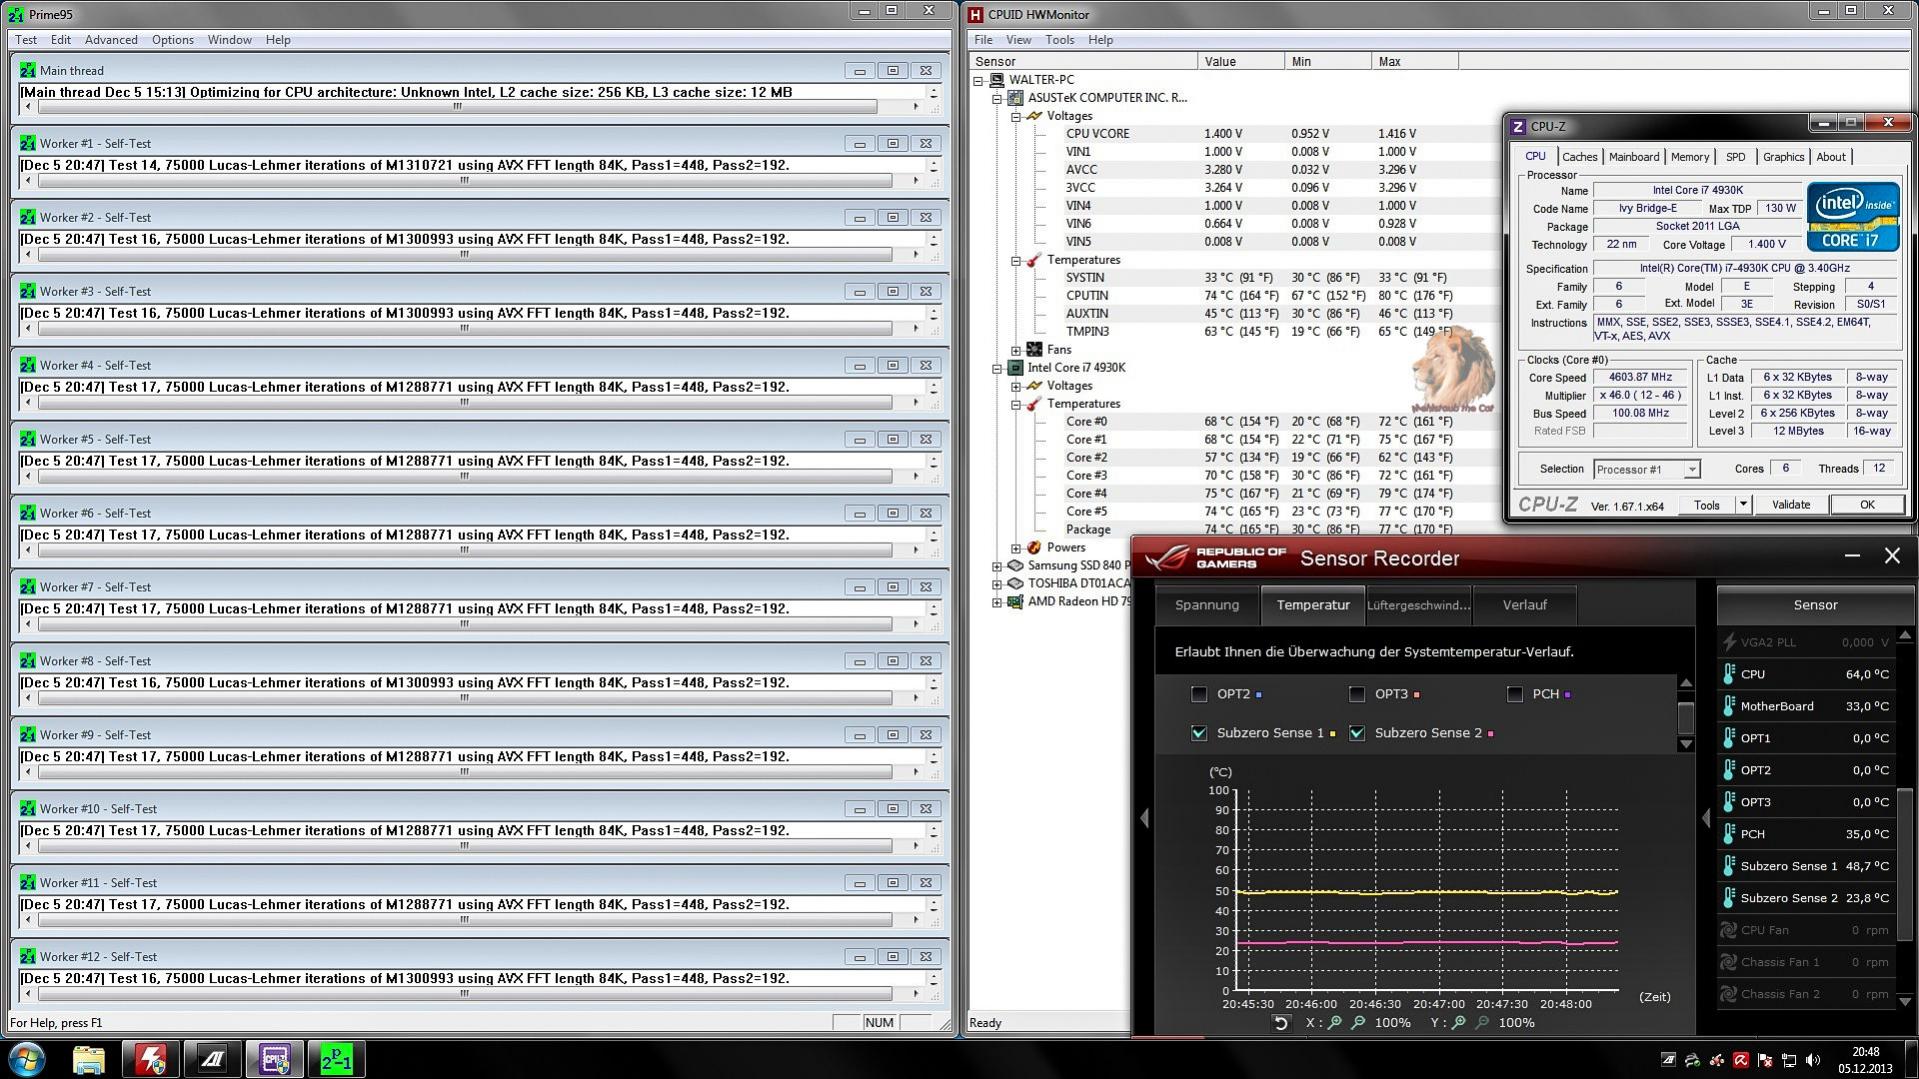Click the Sensor Recorder reset graph icon

[1281, 1022]
